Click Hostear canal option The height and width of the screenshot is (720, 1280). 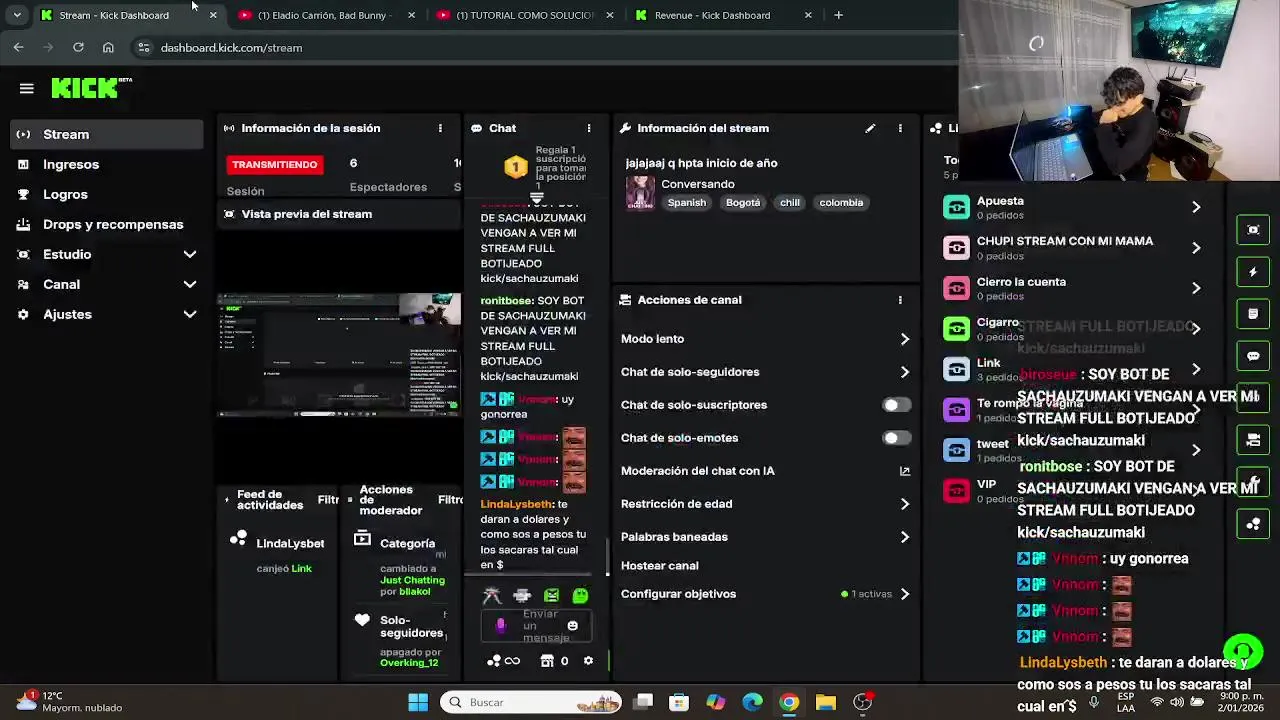click(x=660, y=566)
